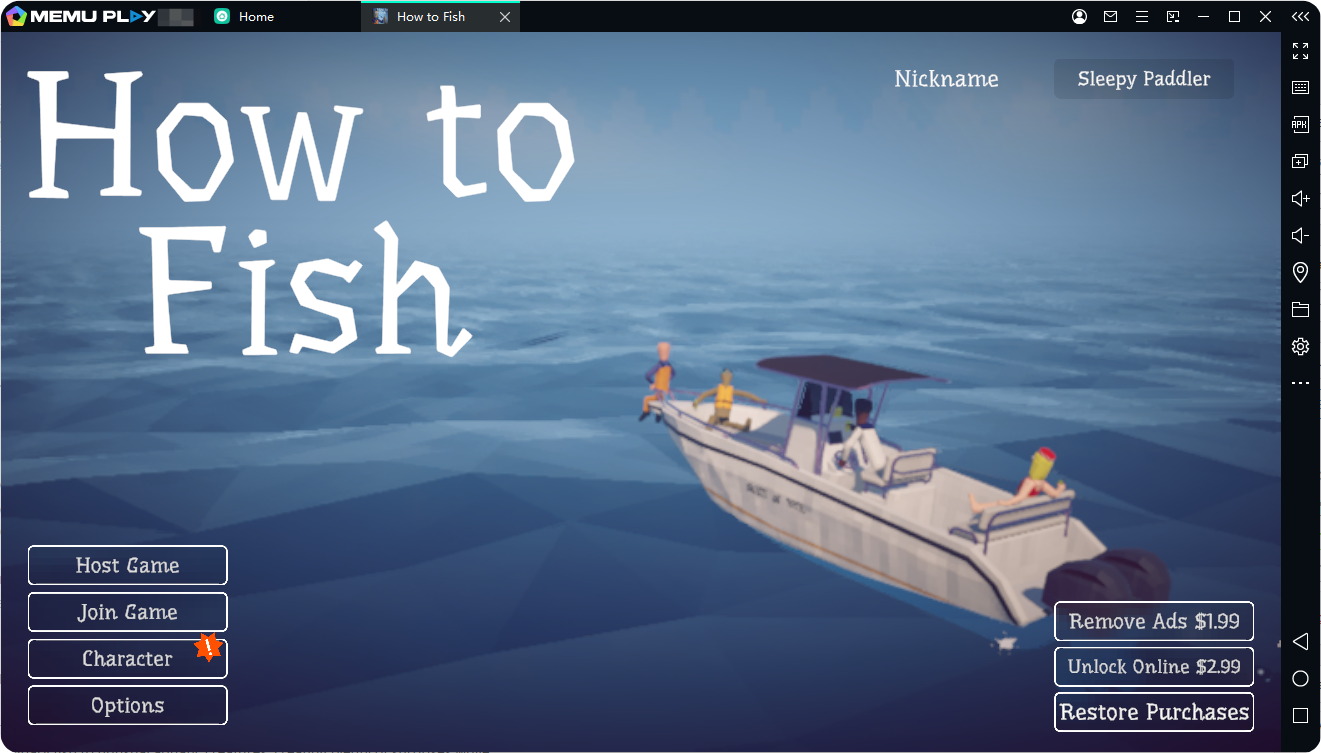Open the keyboard mapping tool
Screen dimensions: 1321x753
(1300, 88)
